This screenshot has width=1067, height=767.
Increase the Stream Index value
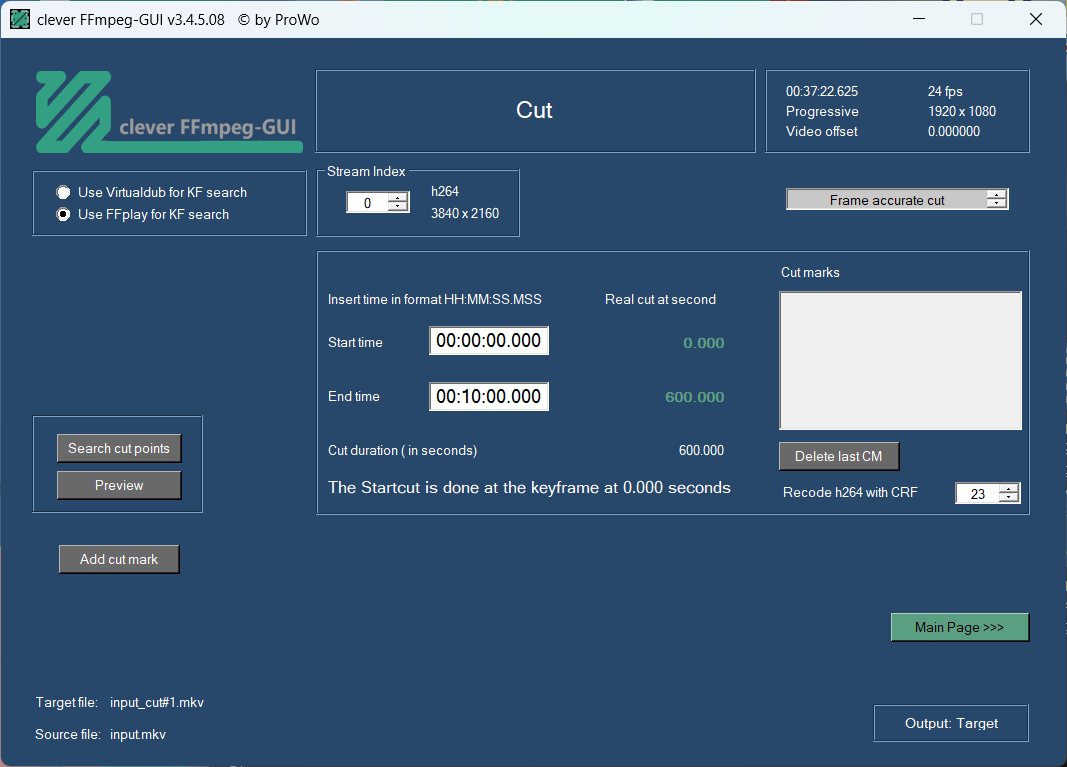pyautogui.click(x=398, y=198)
